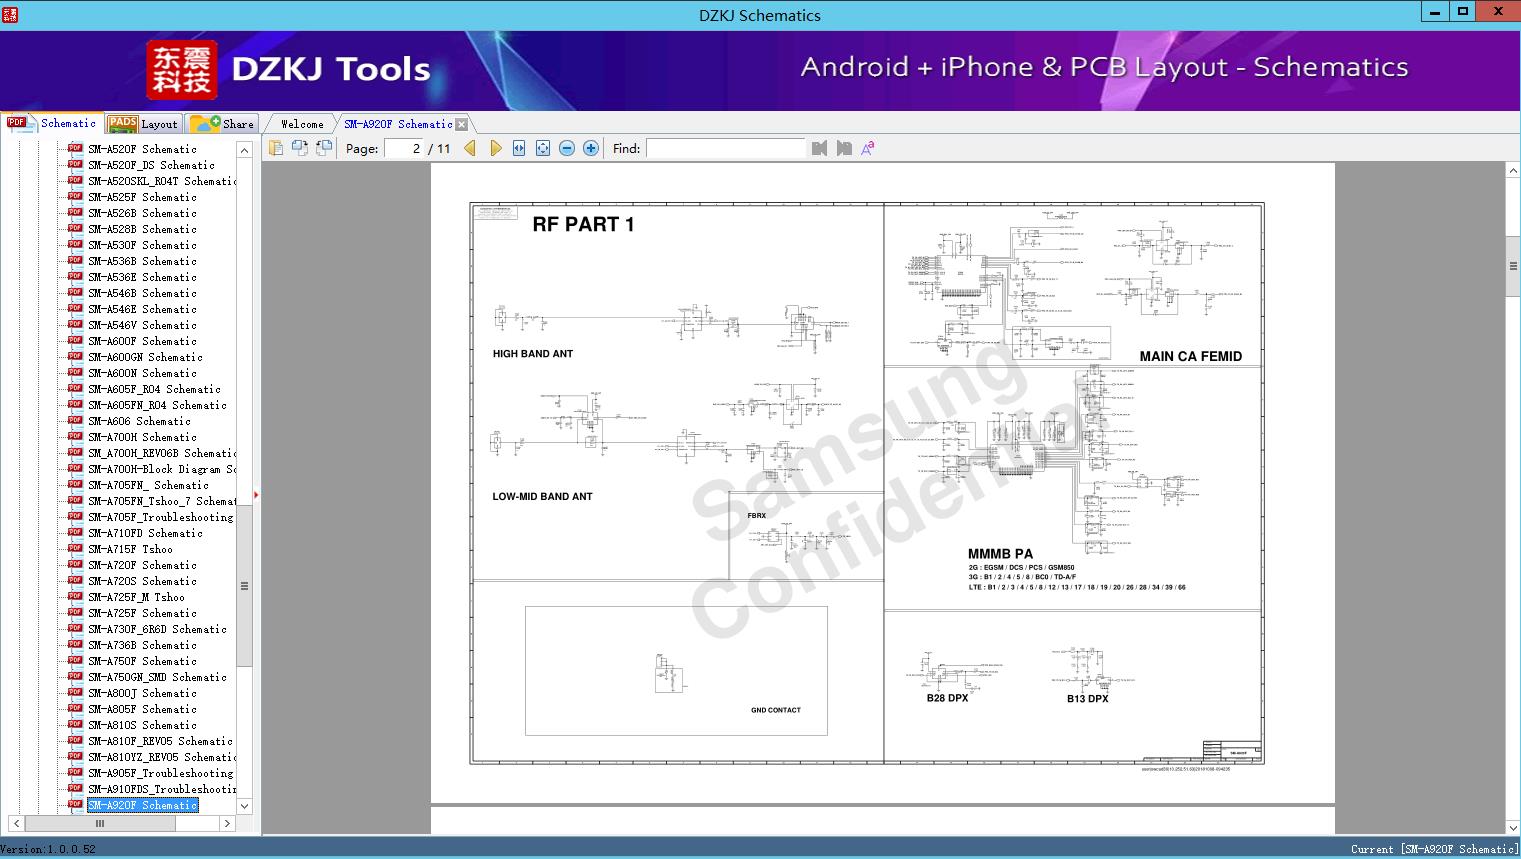Click the RF PART 1 title in schematic
Viewport: 1521px width, 859px height.
pos(583,224)
